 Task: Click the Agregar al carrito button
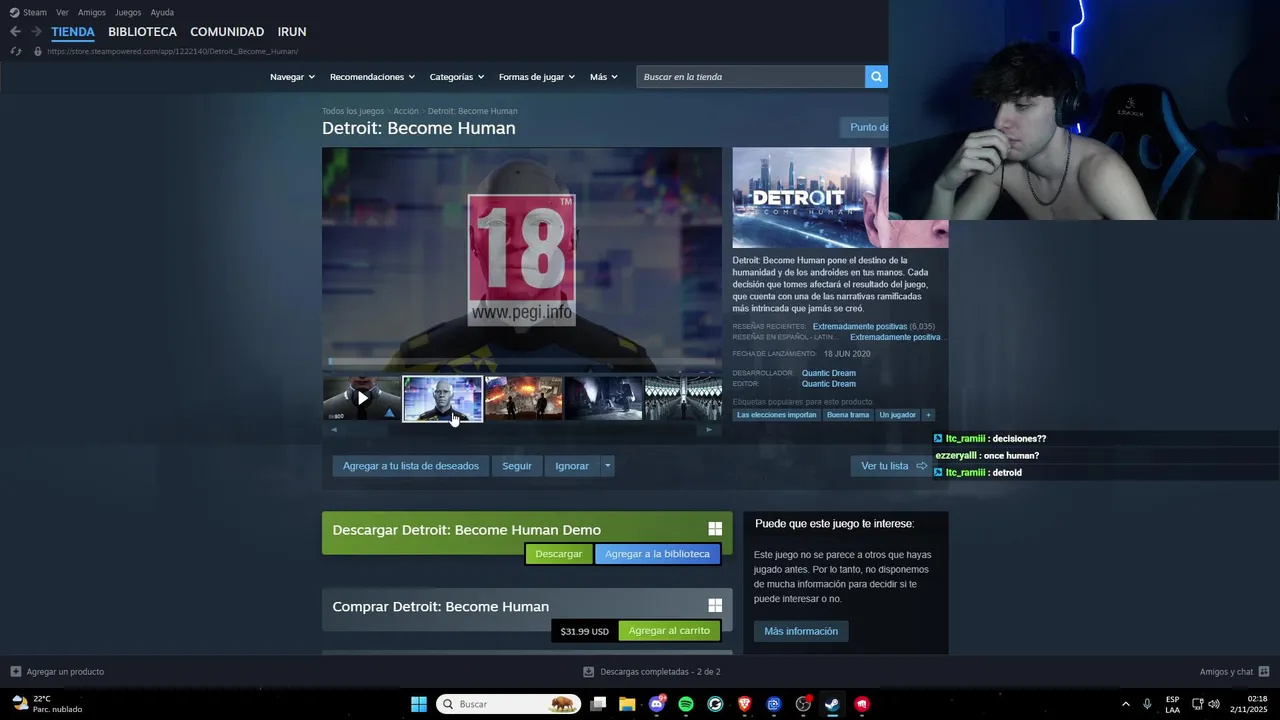click(669, 631)
